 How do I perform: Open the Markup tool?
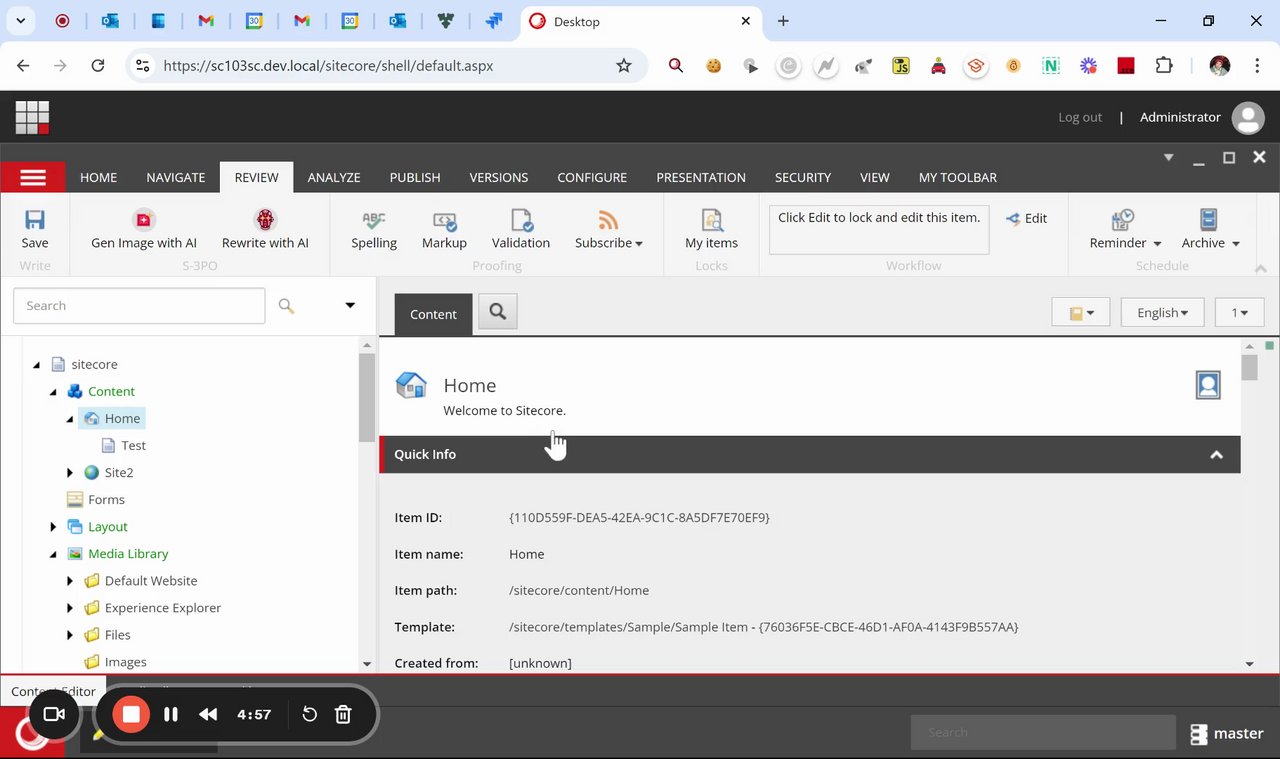pyautogui.click(x=444, y=229)
